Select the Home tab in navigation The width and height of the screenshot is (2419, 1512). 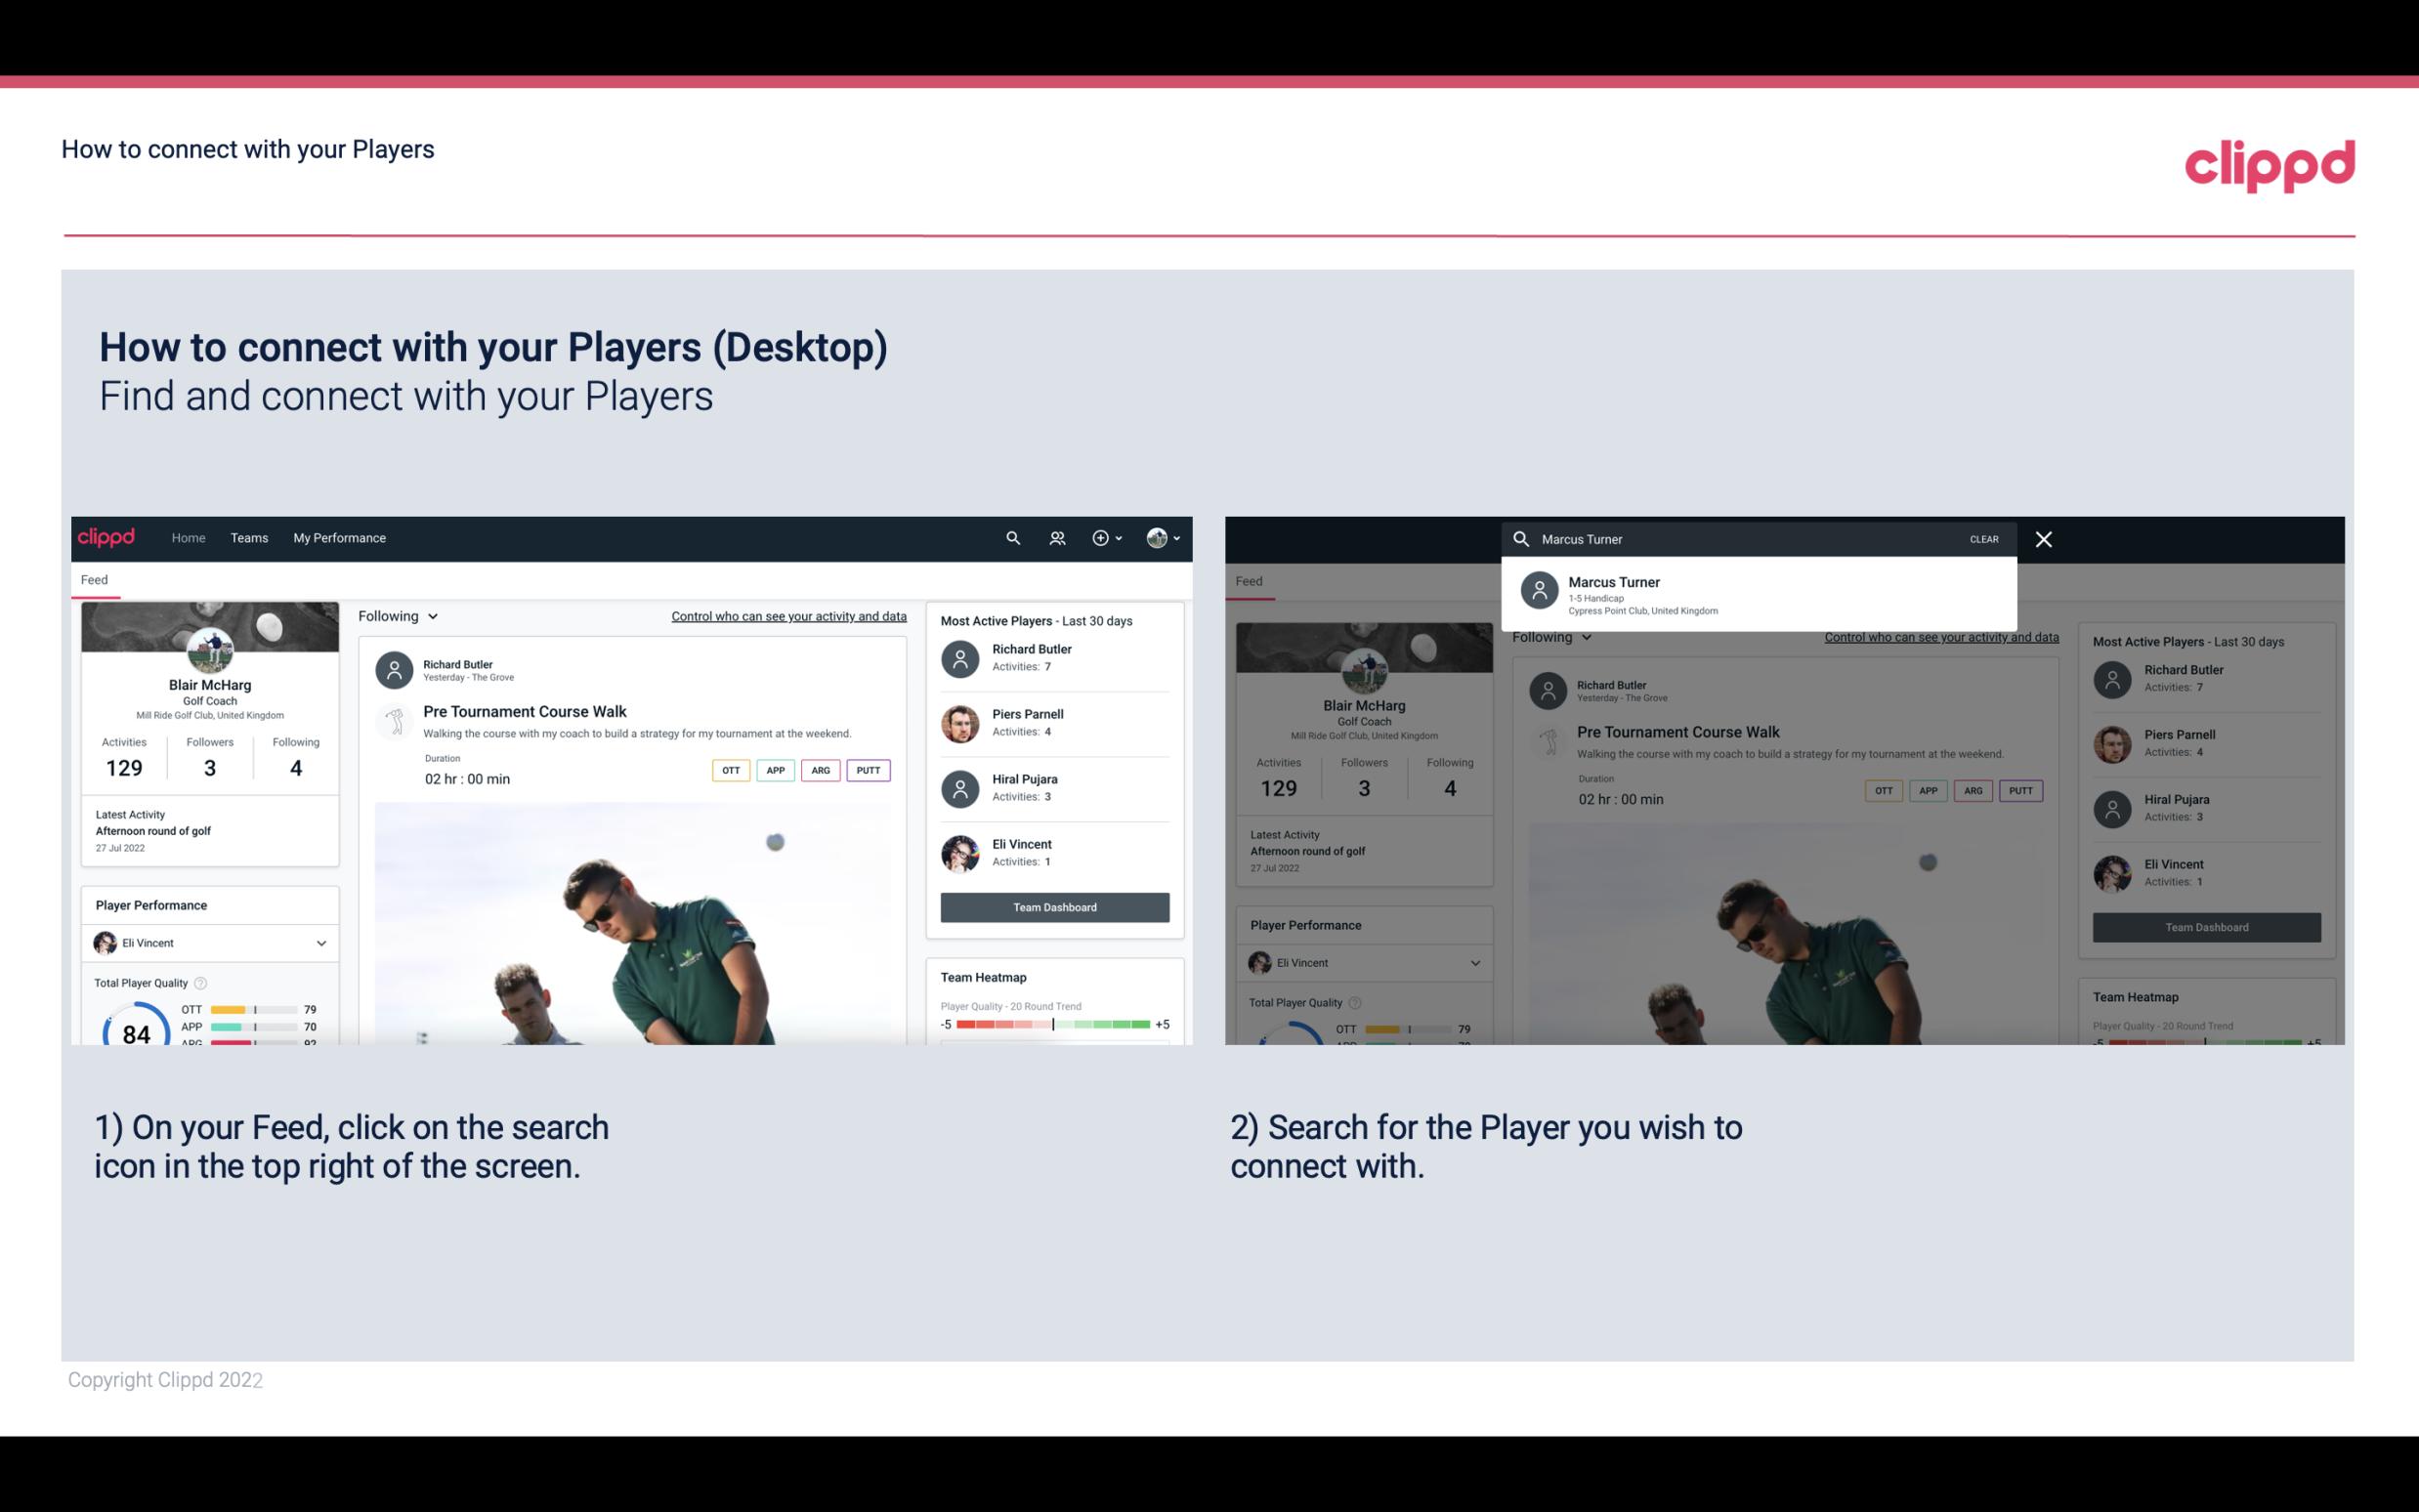click(x=187, y=536)
